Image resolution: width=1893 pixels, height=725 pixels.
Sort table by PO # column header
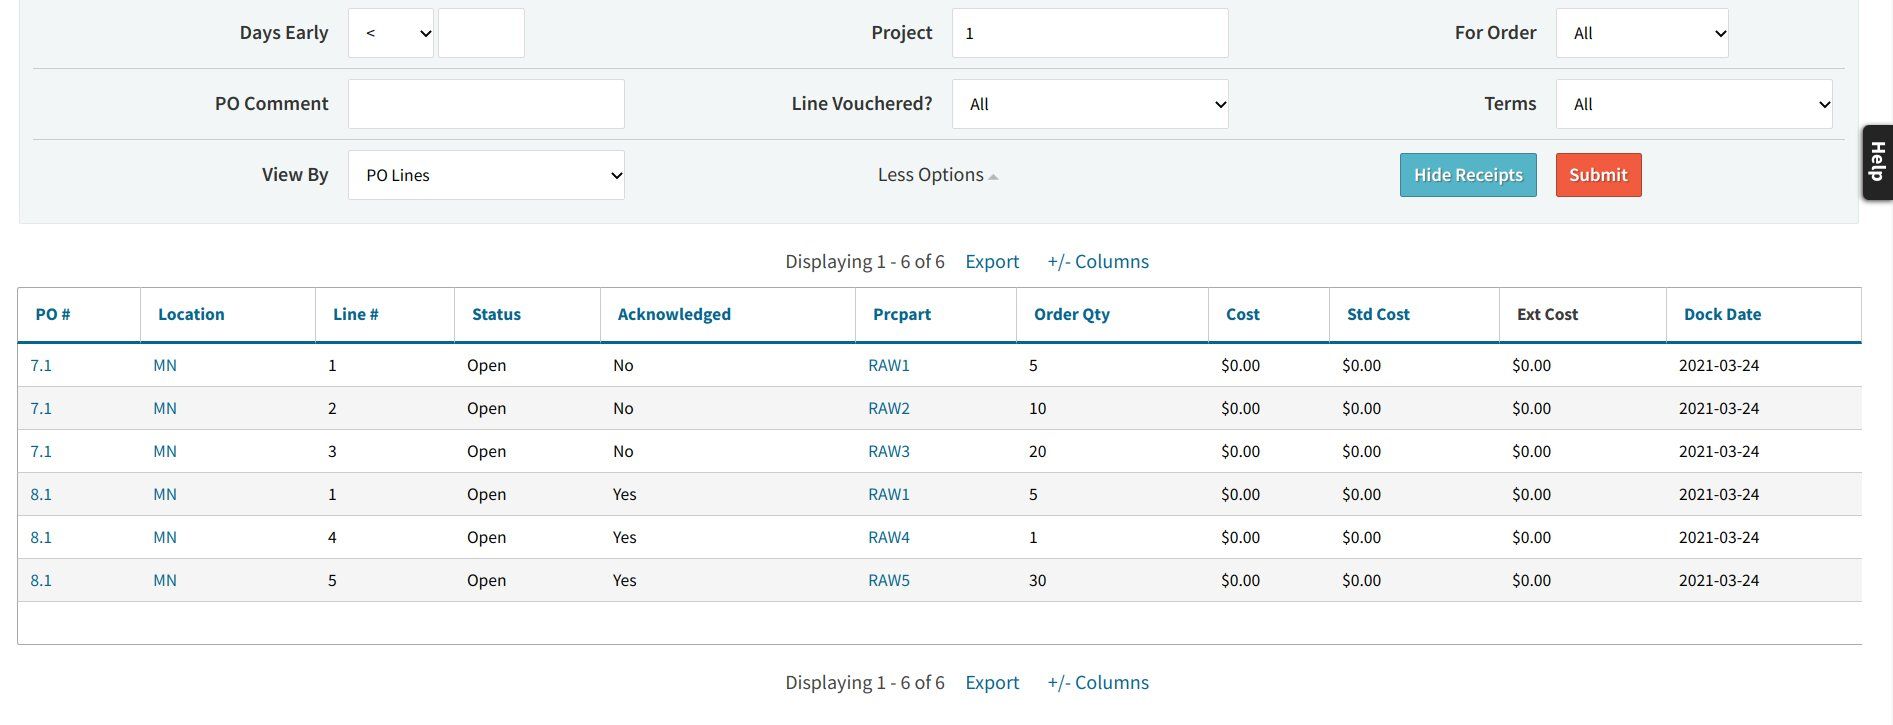click(53, 314)
